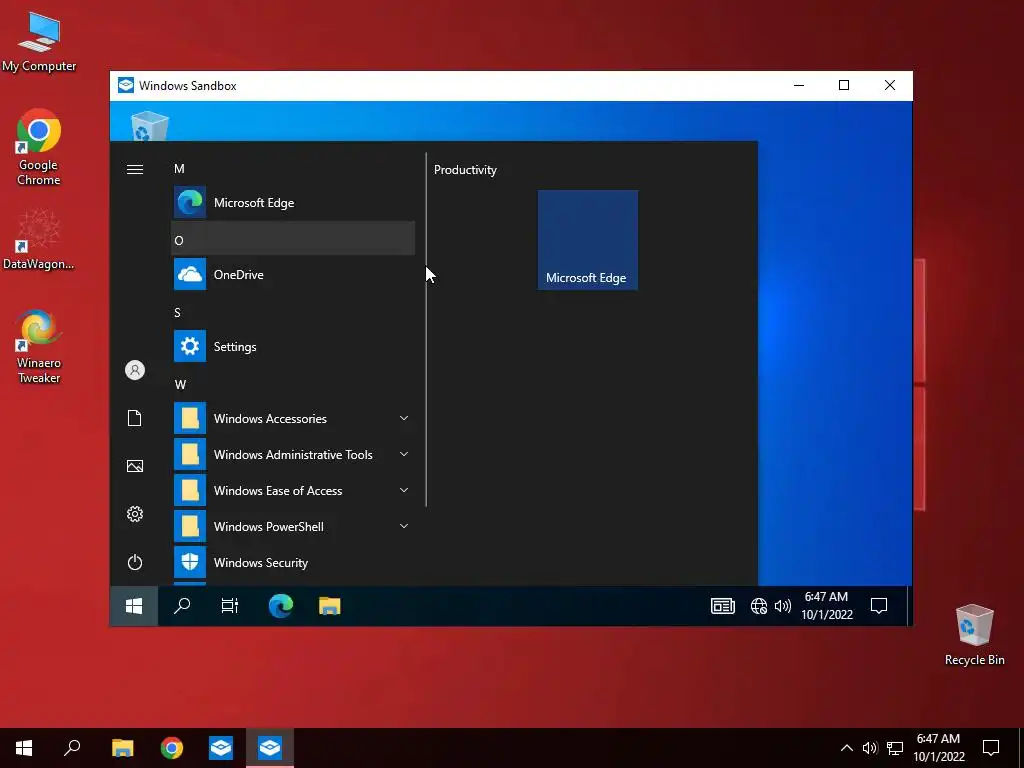Launch OneDrive from the Start menu list
Screen dimensions: 1024x768
coord(294,274)
